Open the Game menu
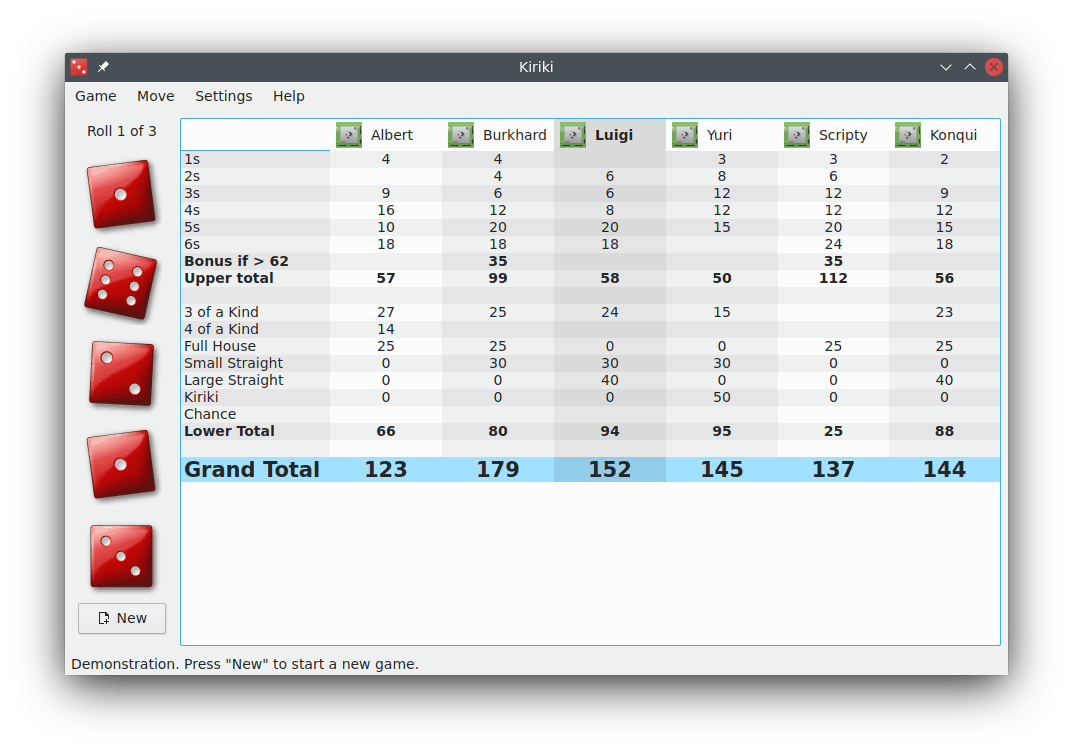Screen dimensions: 1073x752 point(96,96)
